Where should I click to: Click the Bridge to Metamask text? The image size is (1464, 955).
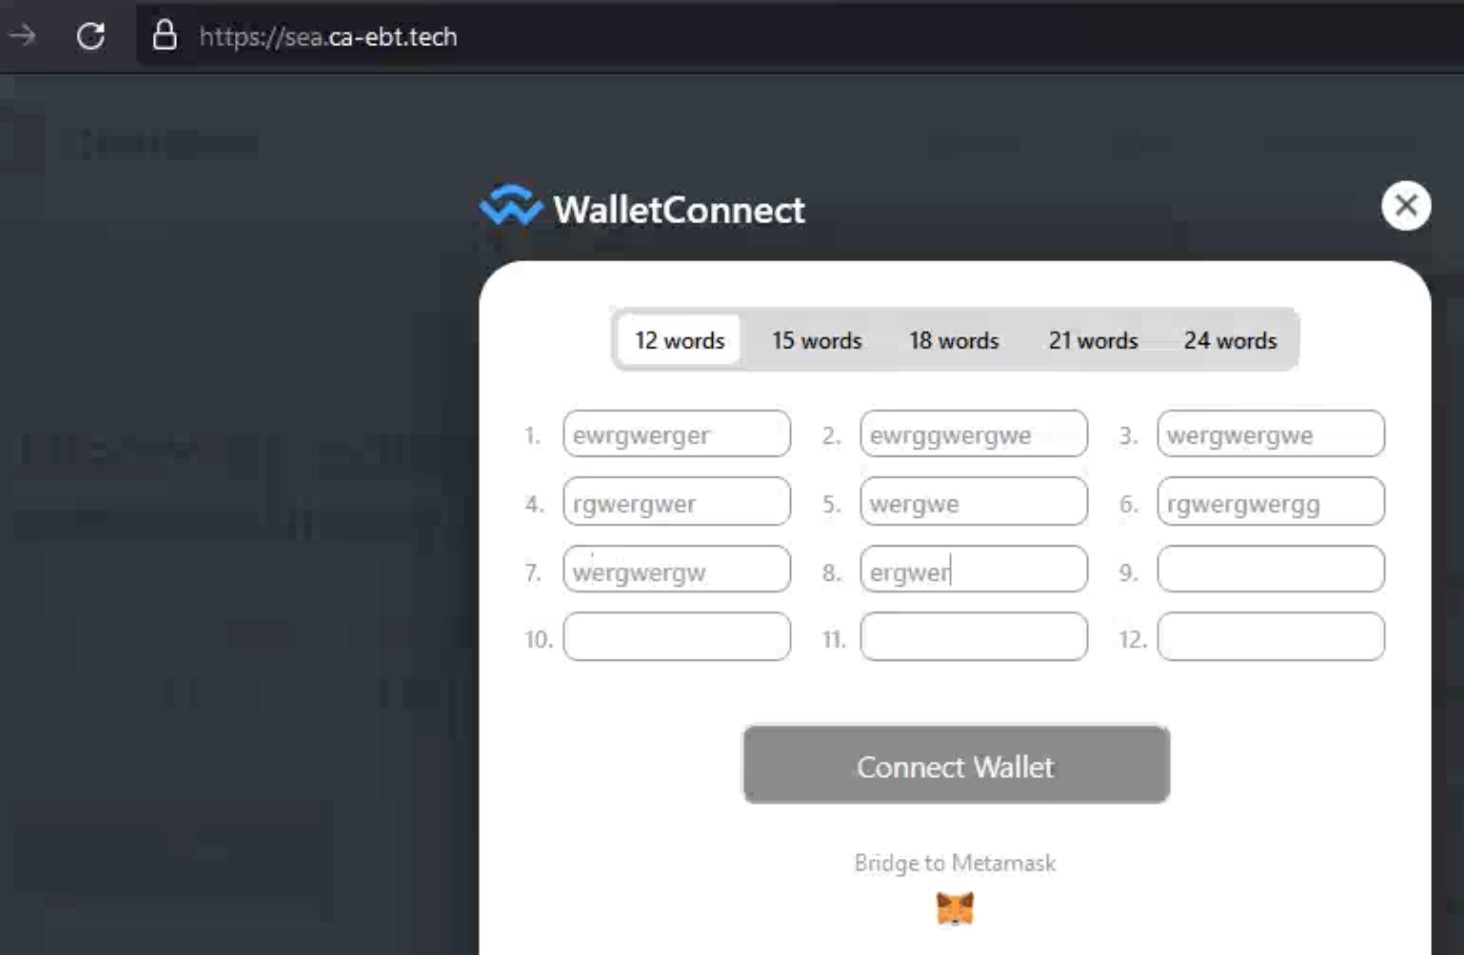click(955, 863)
